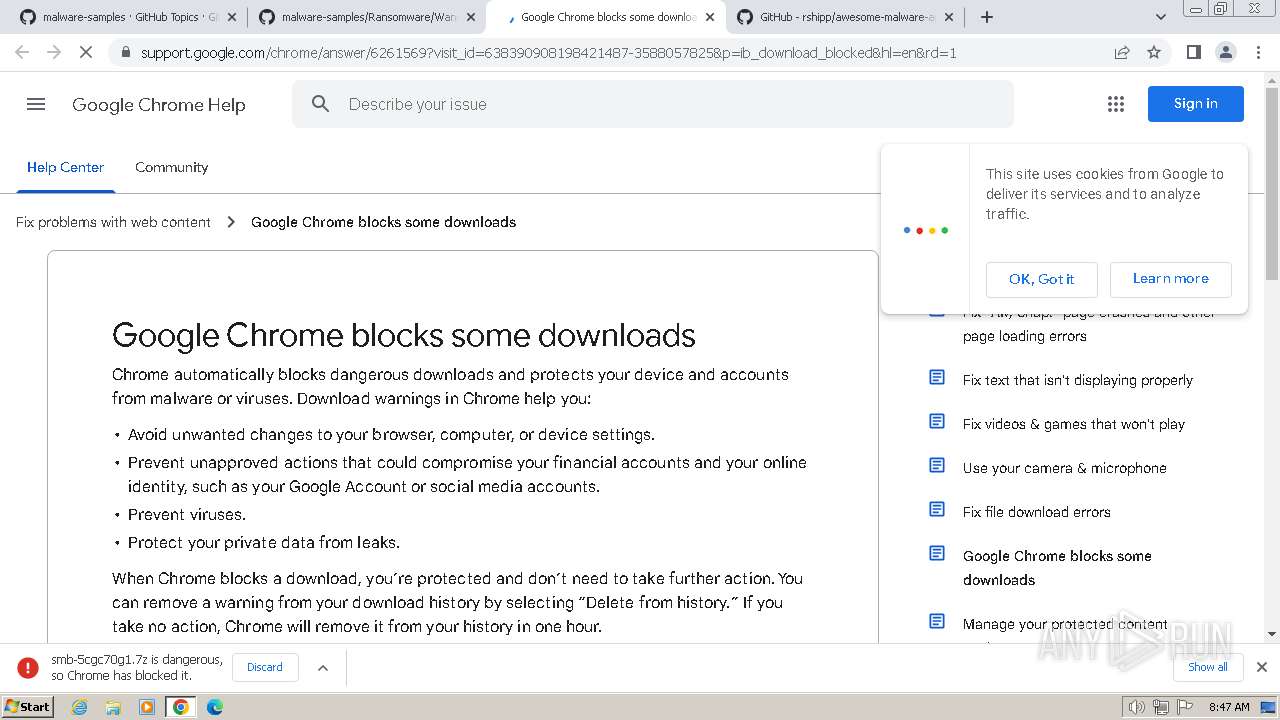Open the Chrome profile avatar
The height and width of the screenshot is (720, 1280).
[1225, 52]
